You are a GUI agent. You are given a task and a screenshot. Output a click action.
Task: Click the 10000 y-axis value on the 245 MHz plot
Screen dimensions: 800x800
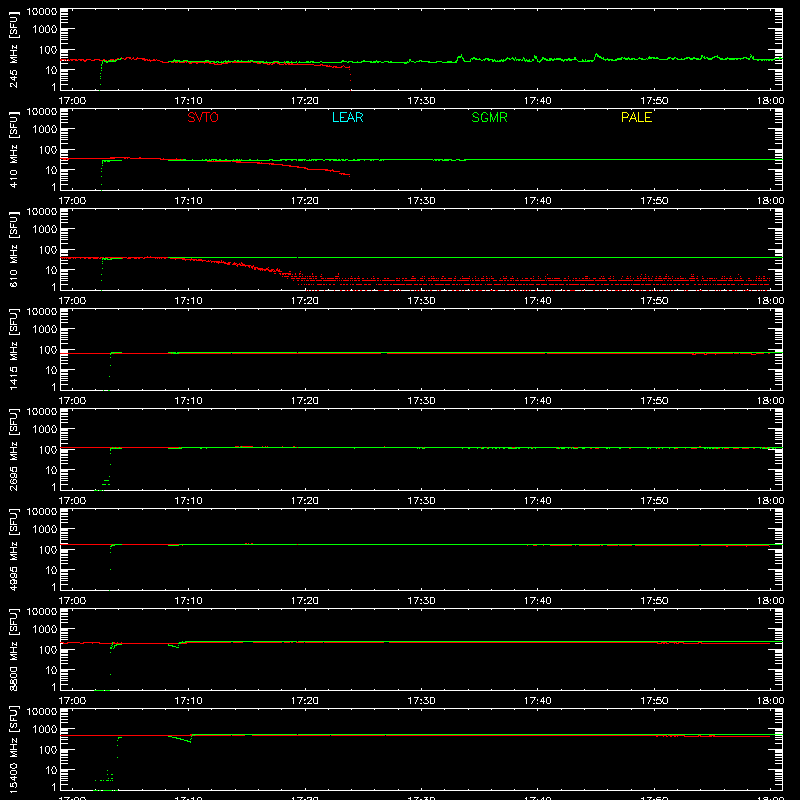click(x=42, y=12)
